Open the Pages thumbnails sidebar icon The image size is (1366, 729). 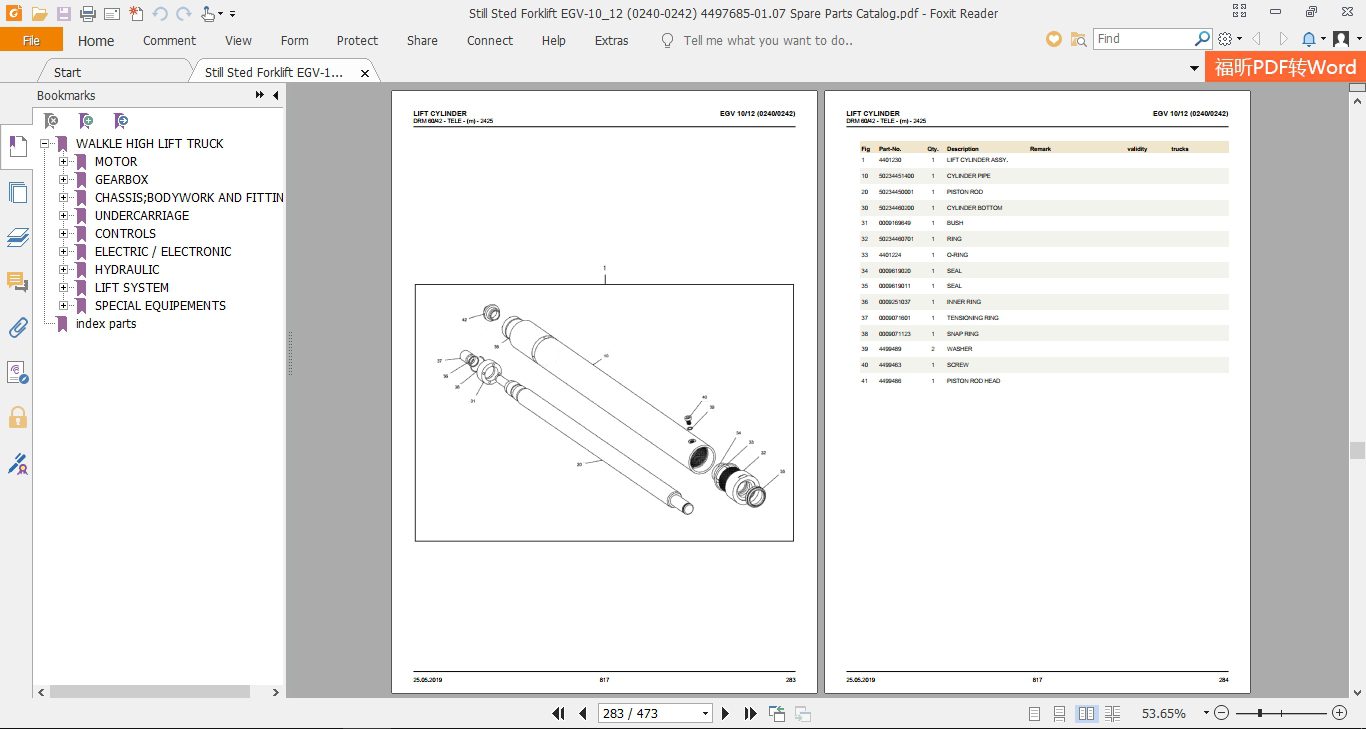(17, 194)
